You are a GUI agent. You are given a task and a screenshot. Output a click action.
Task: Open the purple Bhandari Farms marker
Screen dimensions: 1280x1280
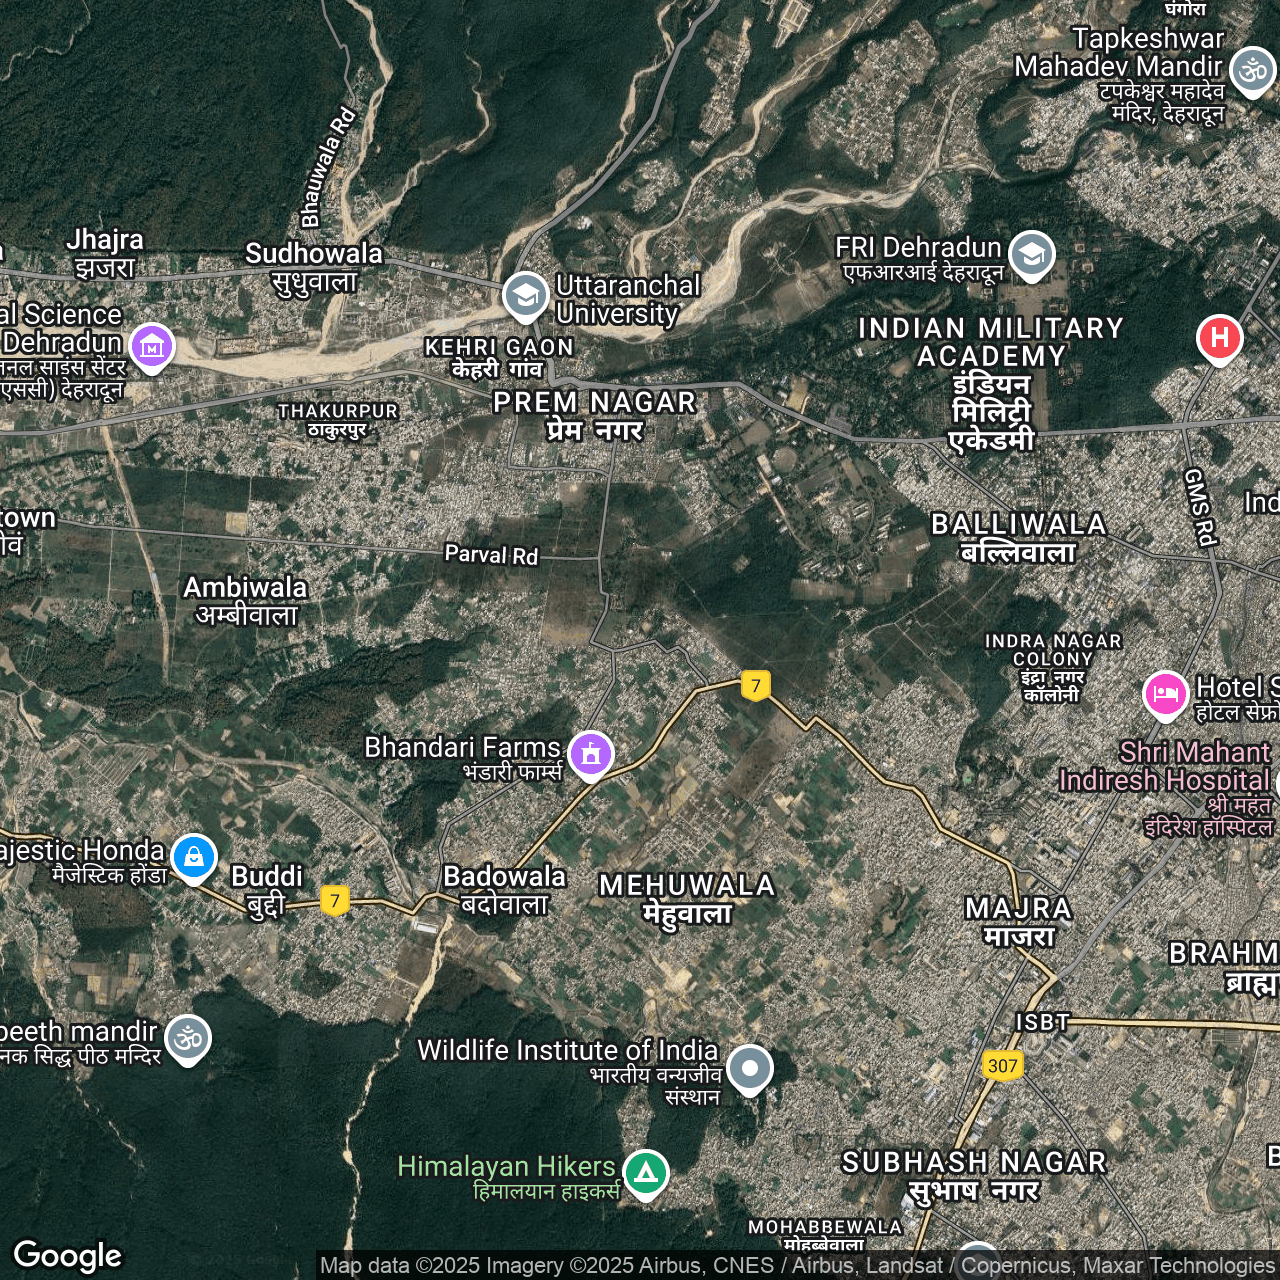pyautogui.click(x=590, y=753)
